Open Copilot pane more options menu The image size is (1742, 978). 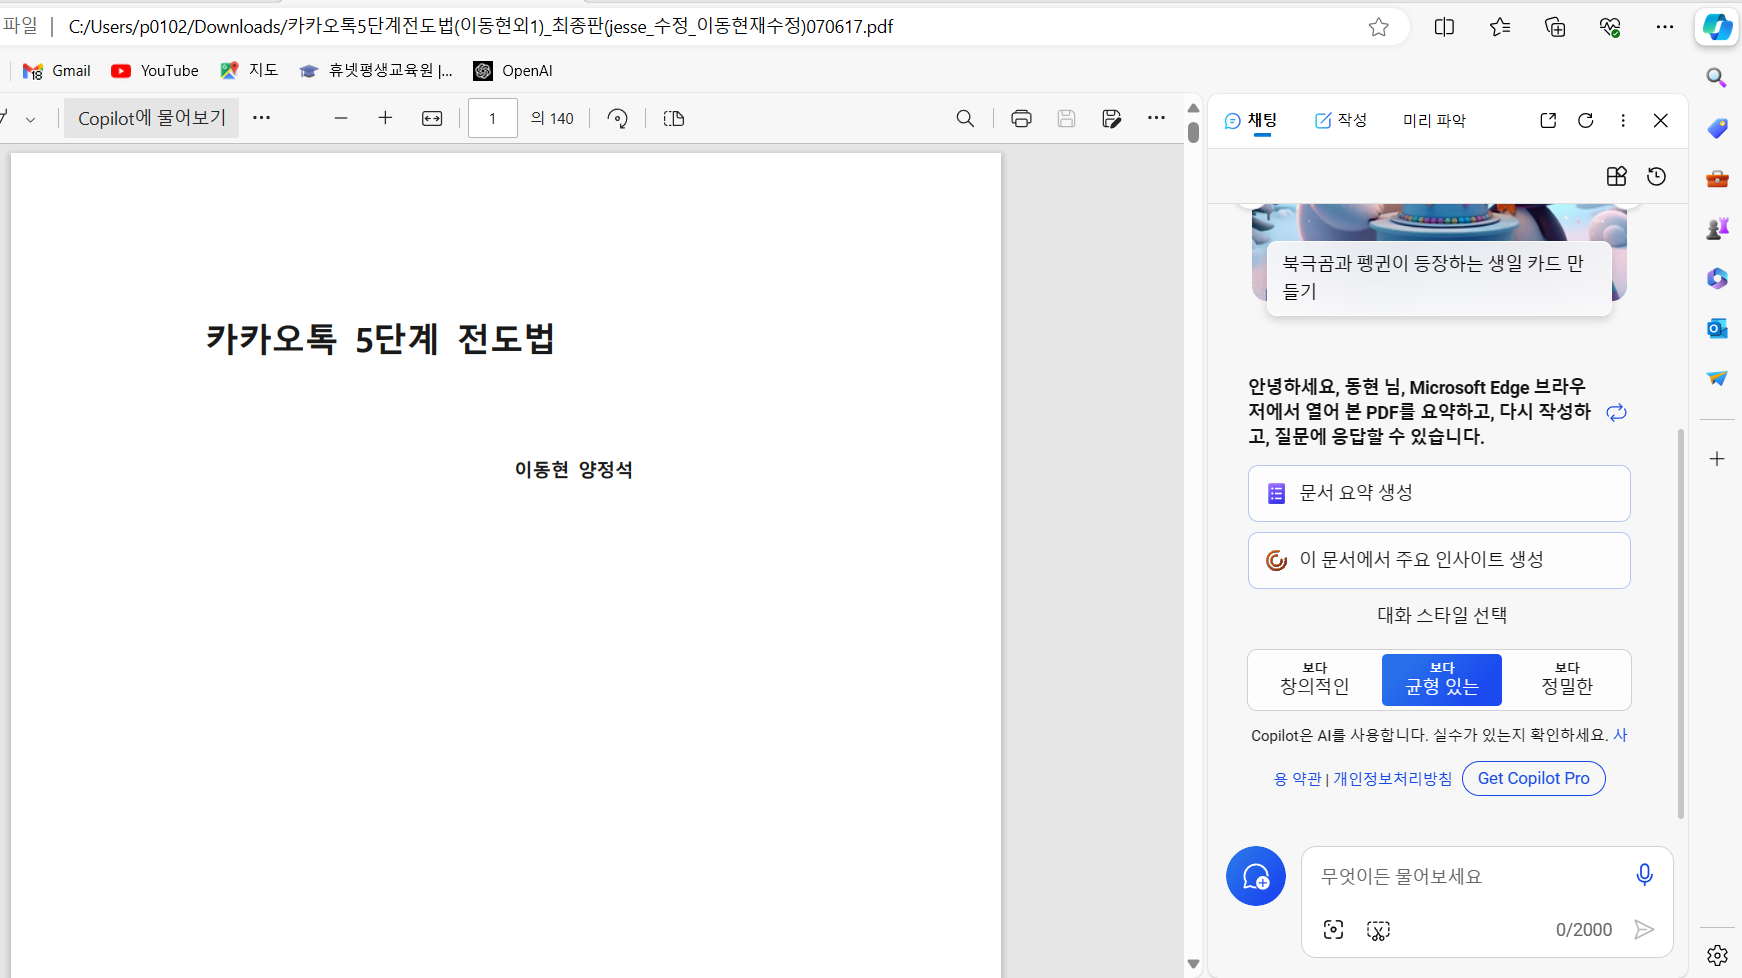[1623, 120]
